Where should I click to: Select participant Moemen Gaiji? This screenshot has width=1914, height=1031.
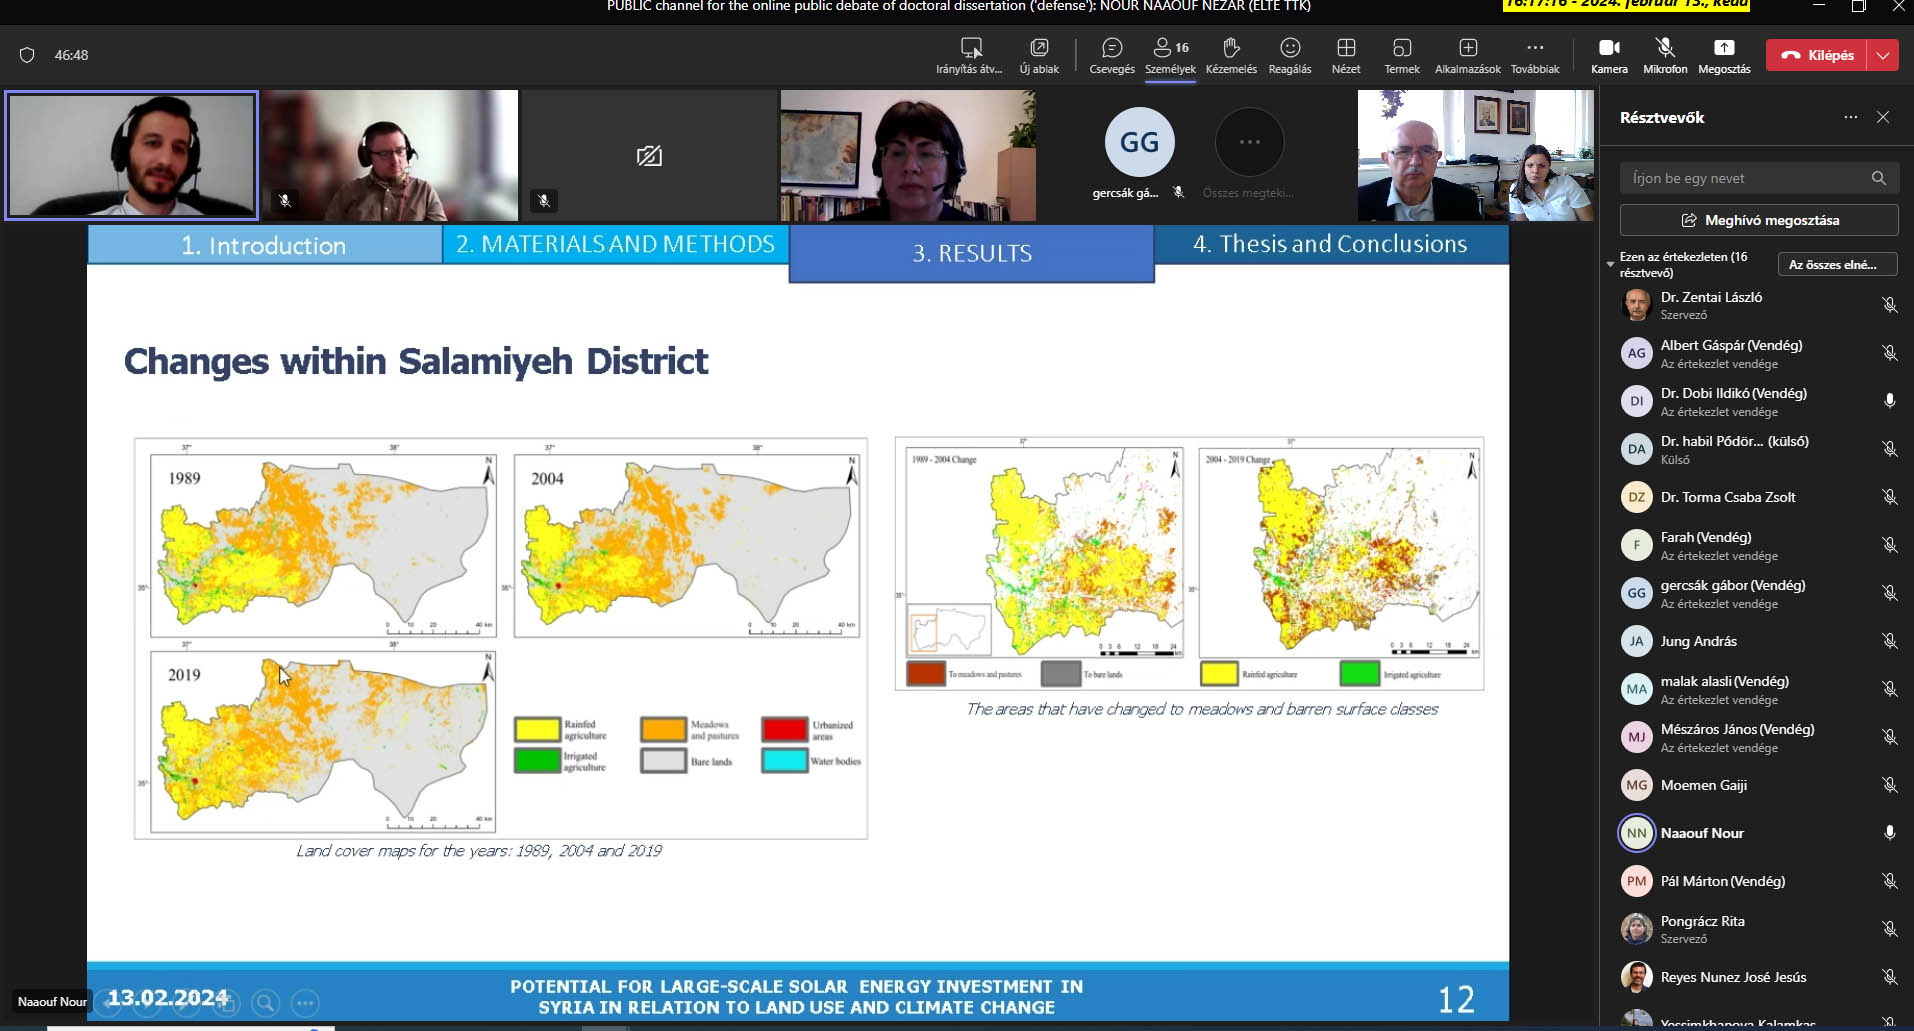pyautogui.click(x=1759, y=785)
